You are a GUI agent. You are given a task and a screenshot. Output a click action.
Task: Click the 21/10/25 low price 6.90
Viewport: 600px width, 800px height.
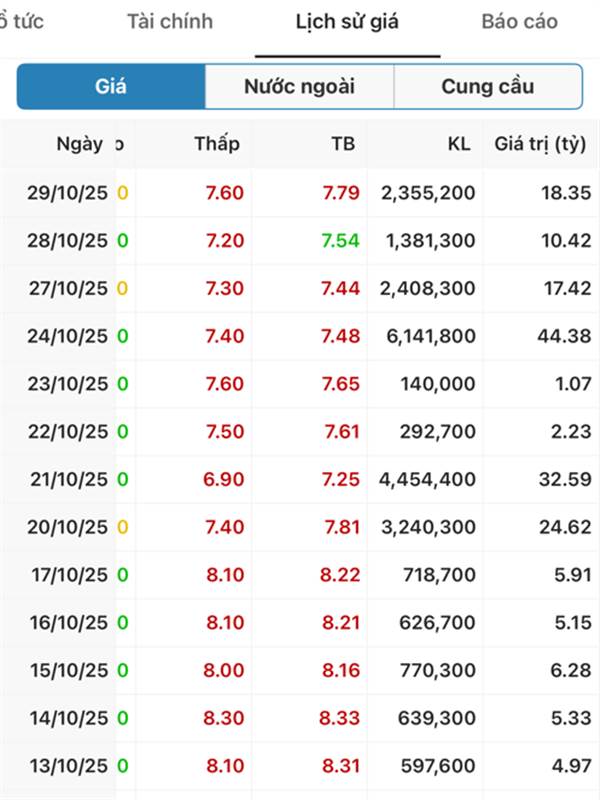pyautogui.click(x=223, y=480)
